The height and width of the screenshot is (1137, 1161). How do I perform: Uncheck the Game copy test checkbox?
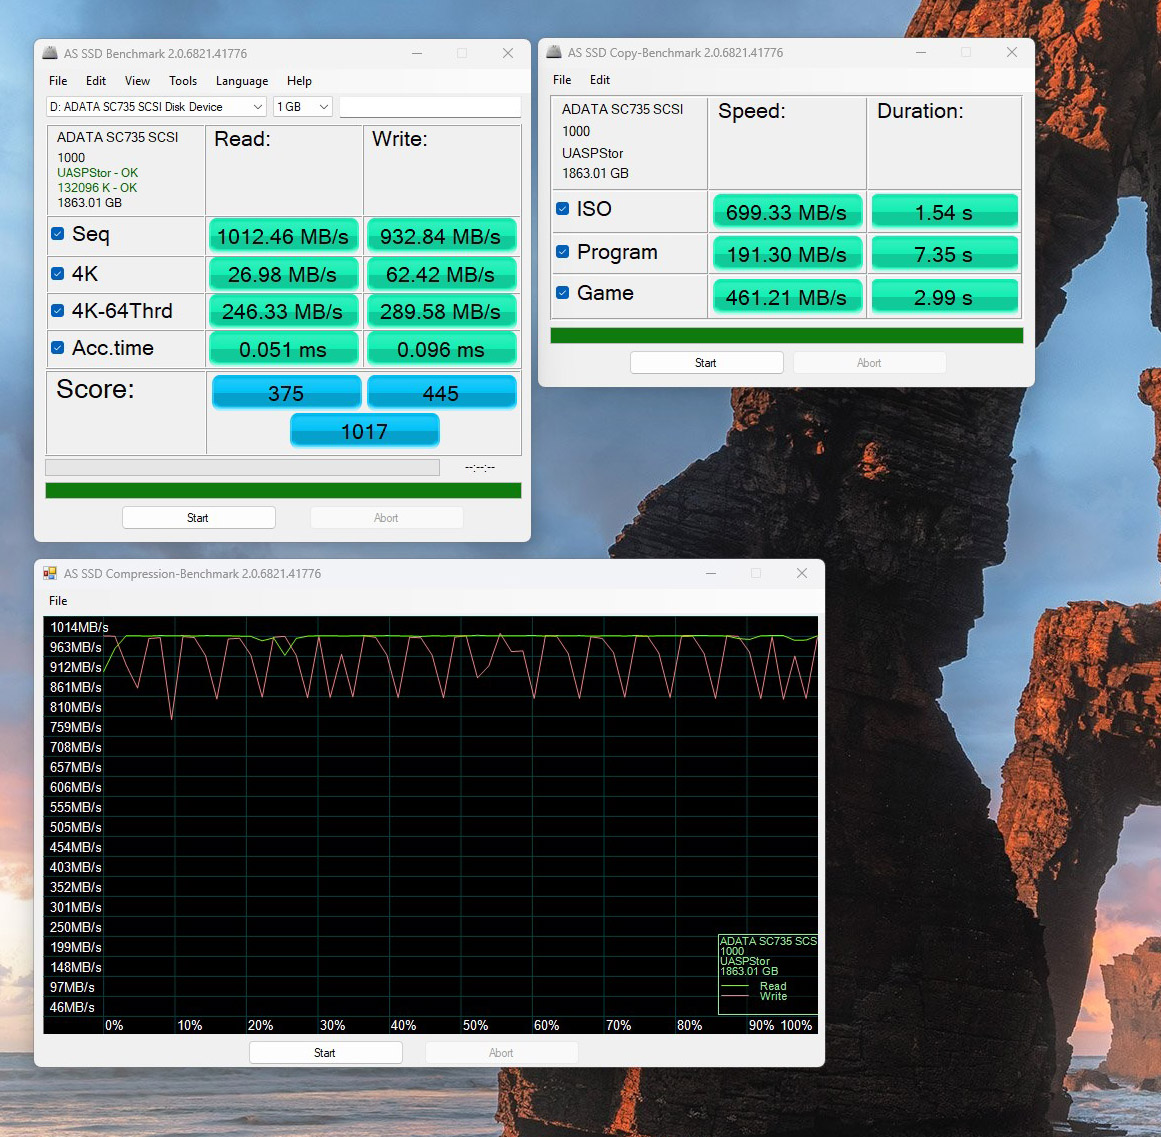562,293
